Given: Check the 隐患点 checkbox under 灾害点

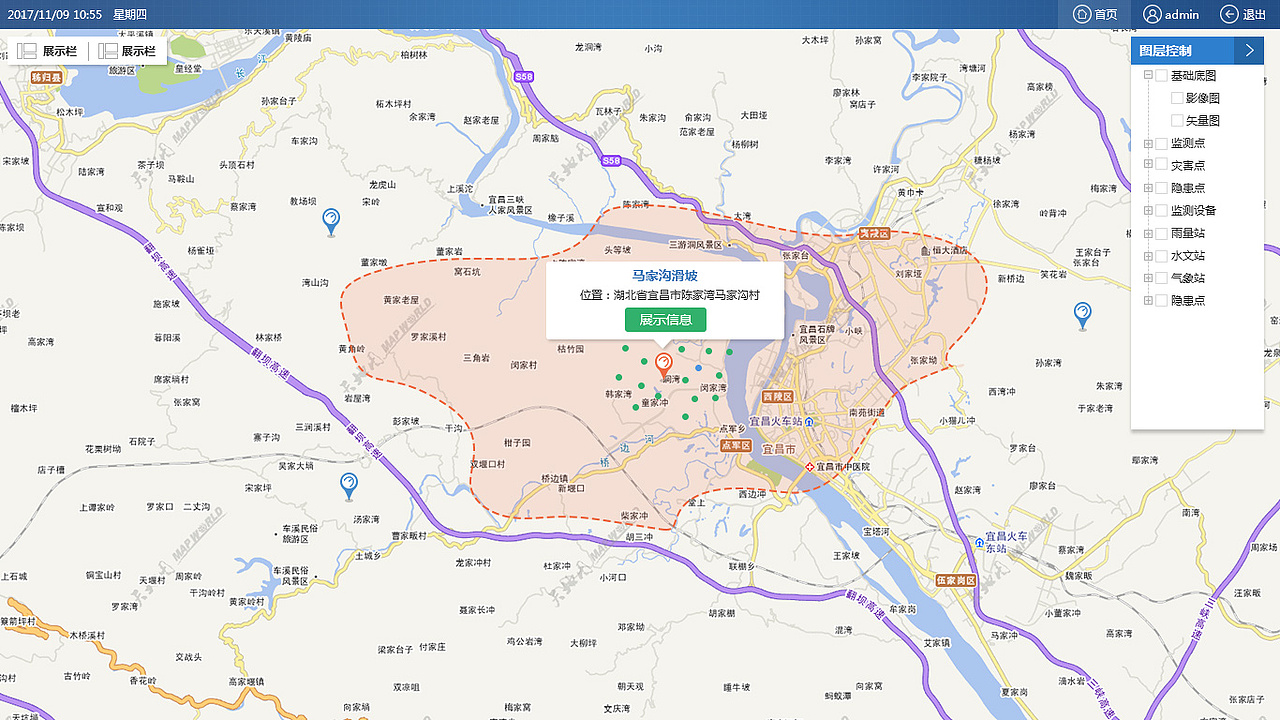Looking at the screenshot, I should (1162, 188).
